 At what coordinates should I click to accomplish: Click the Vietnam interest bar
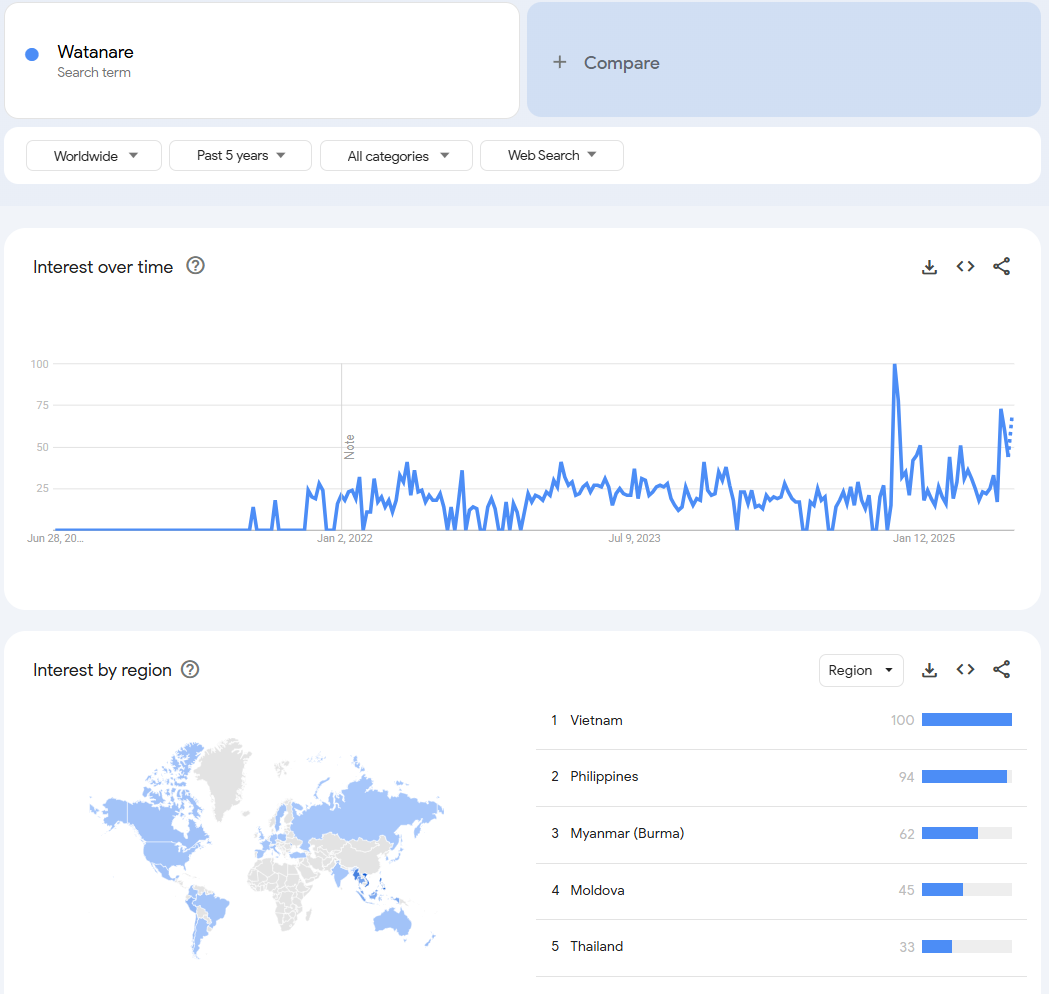(967, 720)
